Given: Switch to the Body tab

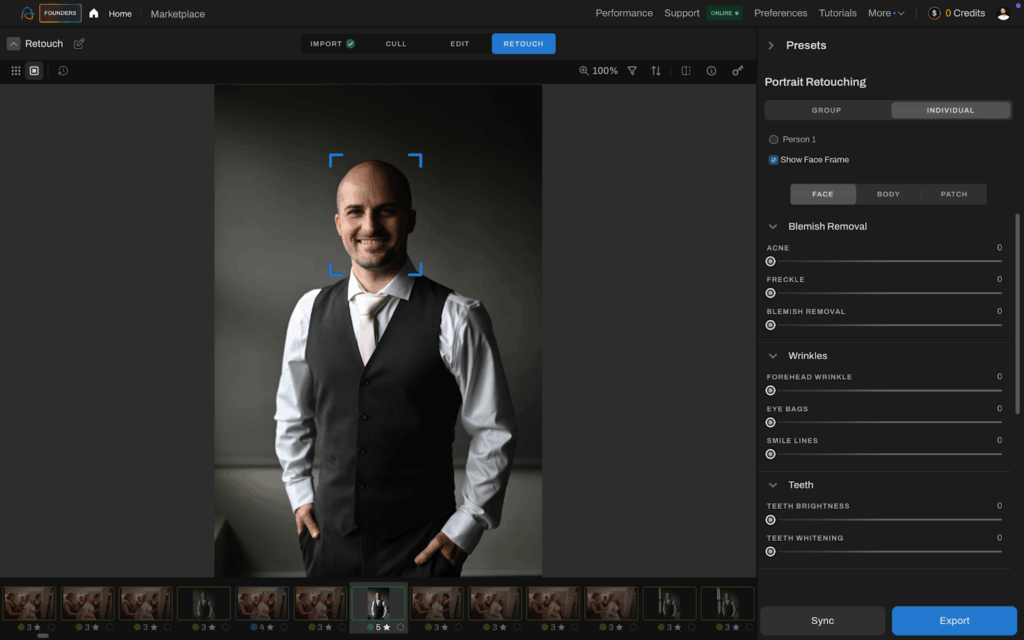Looking at the screenshot, I should (x=888, y=194).
